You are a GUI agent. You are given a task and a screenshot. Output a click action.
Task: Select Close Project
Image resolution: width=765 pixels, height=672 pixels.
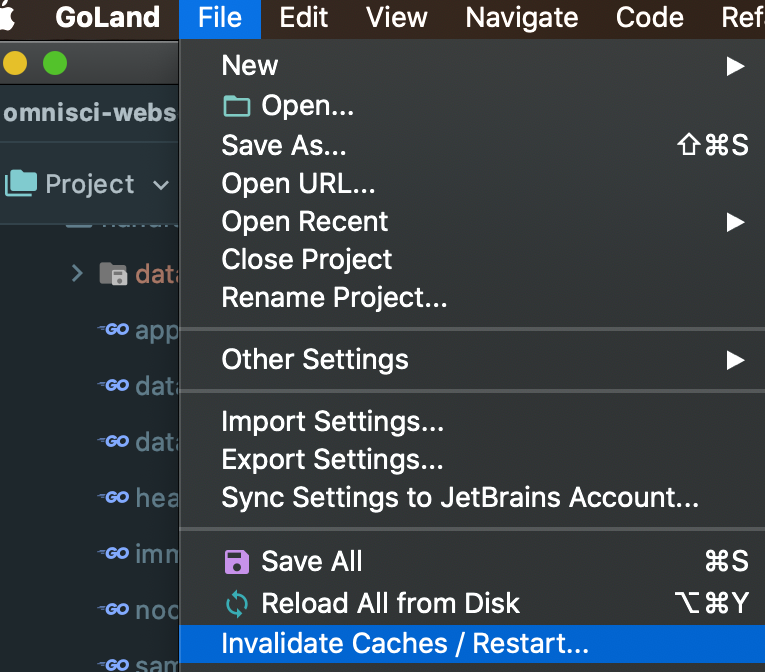coord(472,259)
